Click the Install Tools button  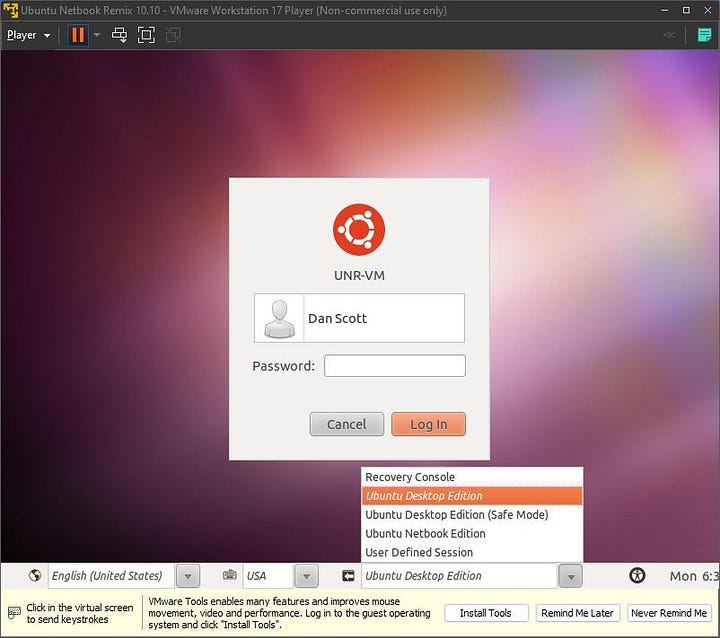(486, 613)
